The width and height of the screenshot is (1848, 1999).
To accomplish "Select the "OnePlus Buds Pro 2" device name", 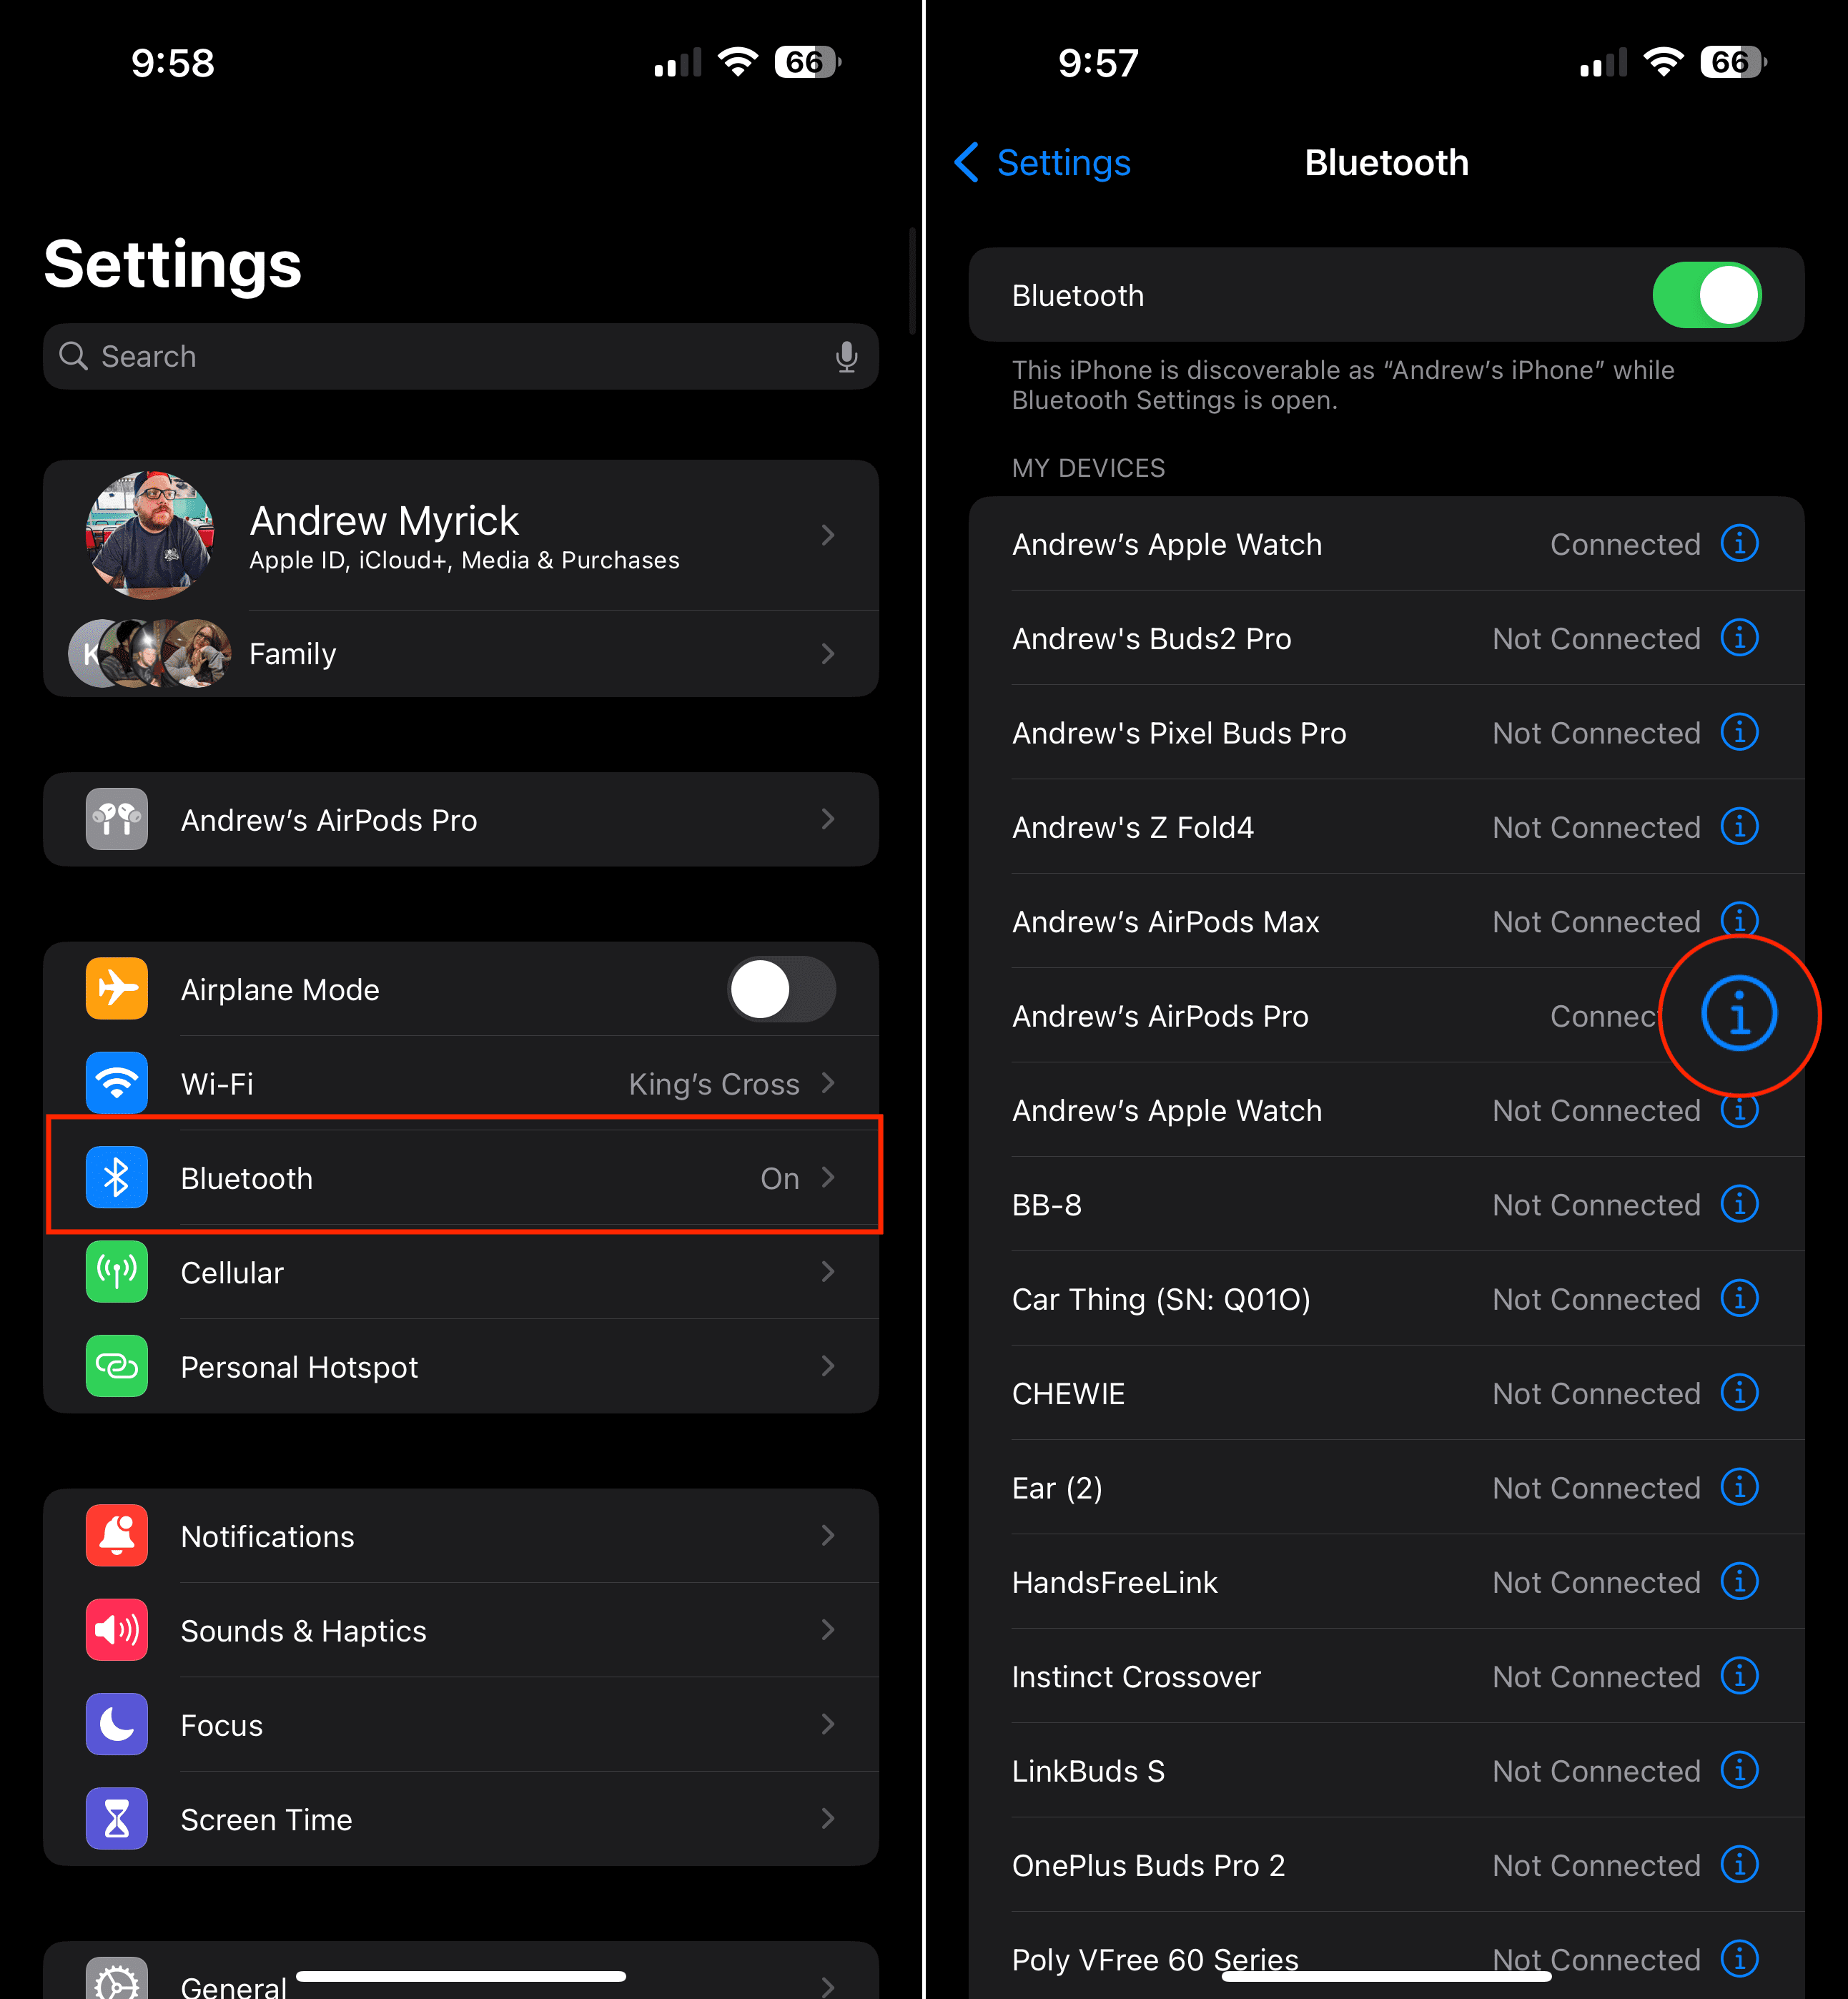I will click(1148, 1865).
